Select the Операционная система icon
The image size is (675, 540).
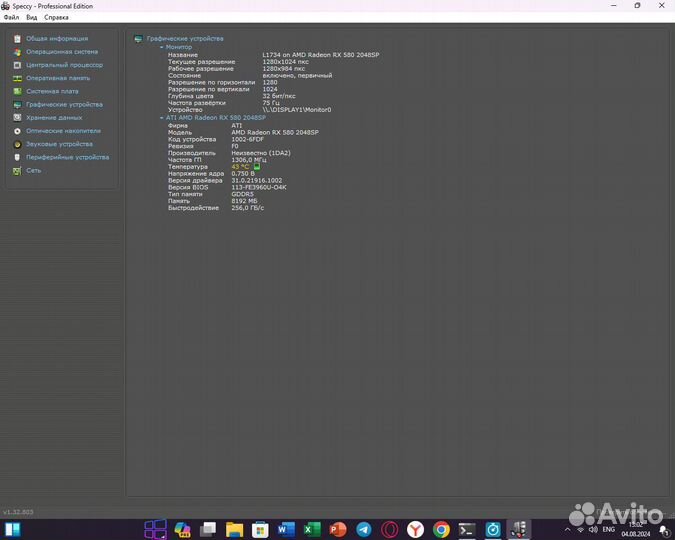coord(17,52)
